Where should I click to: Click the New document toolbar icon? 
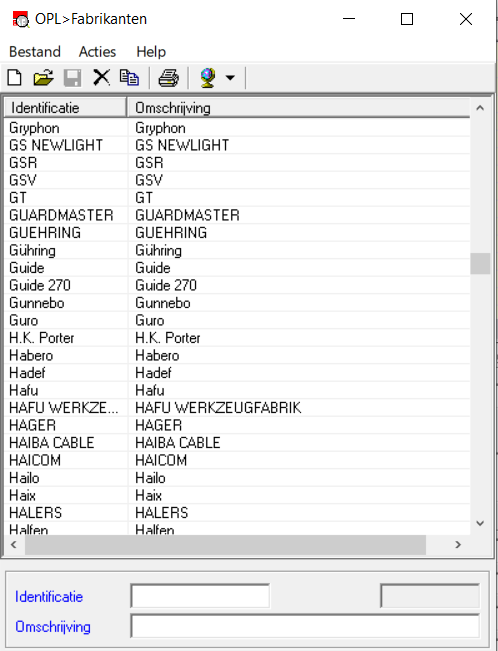point(15,78)
